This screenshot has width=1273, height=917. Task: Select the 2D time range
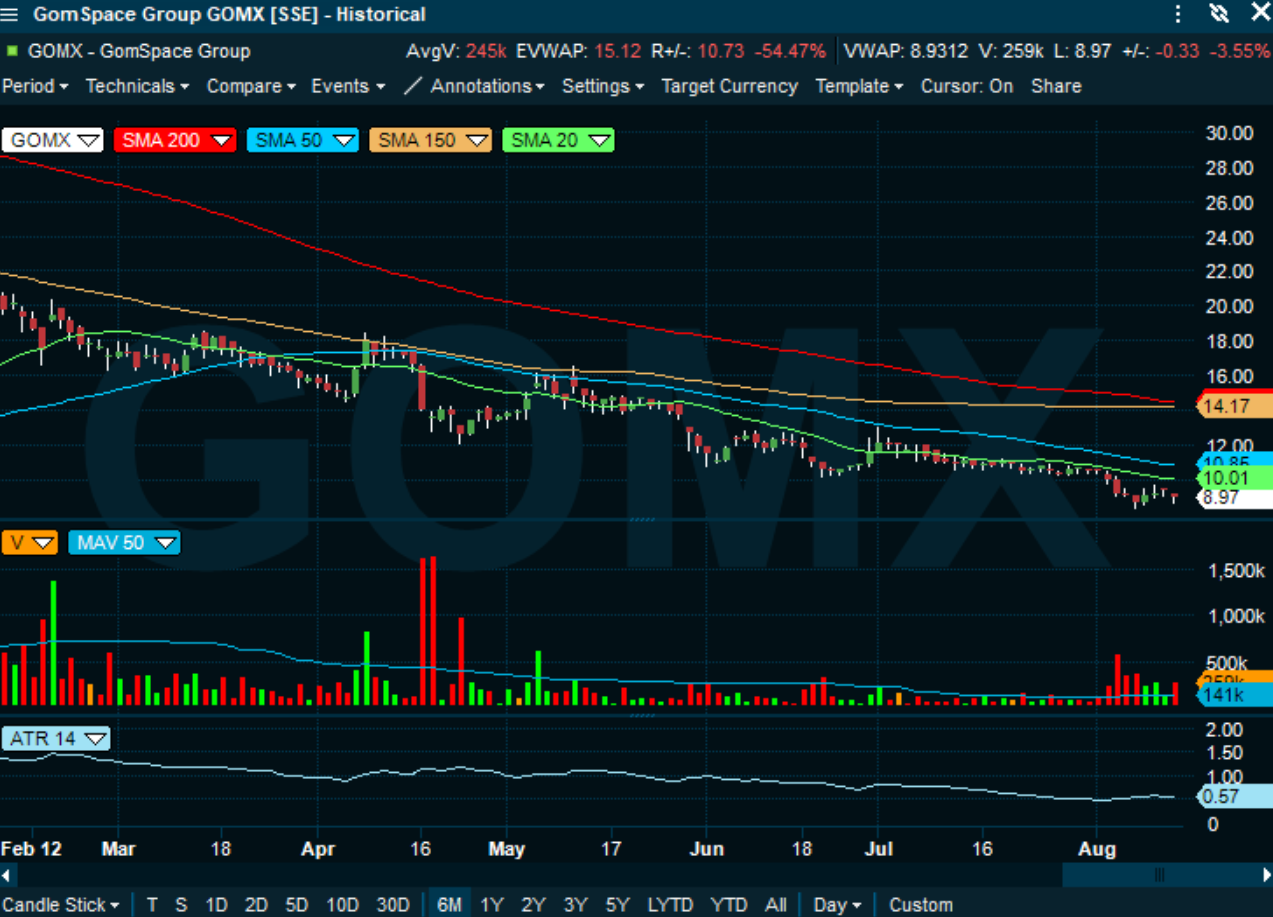tap(256, 905)
